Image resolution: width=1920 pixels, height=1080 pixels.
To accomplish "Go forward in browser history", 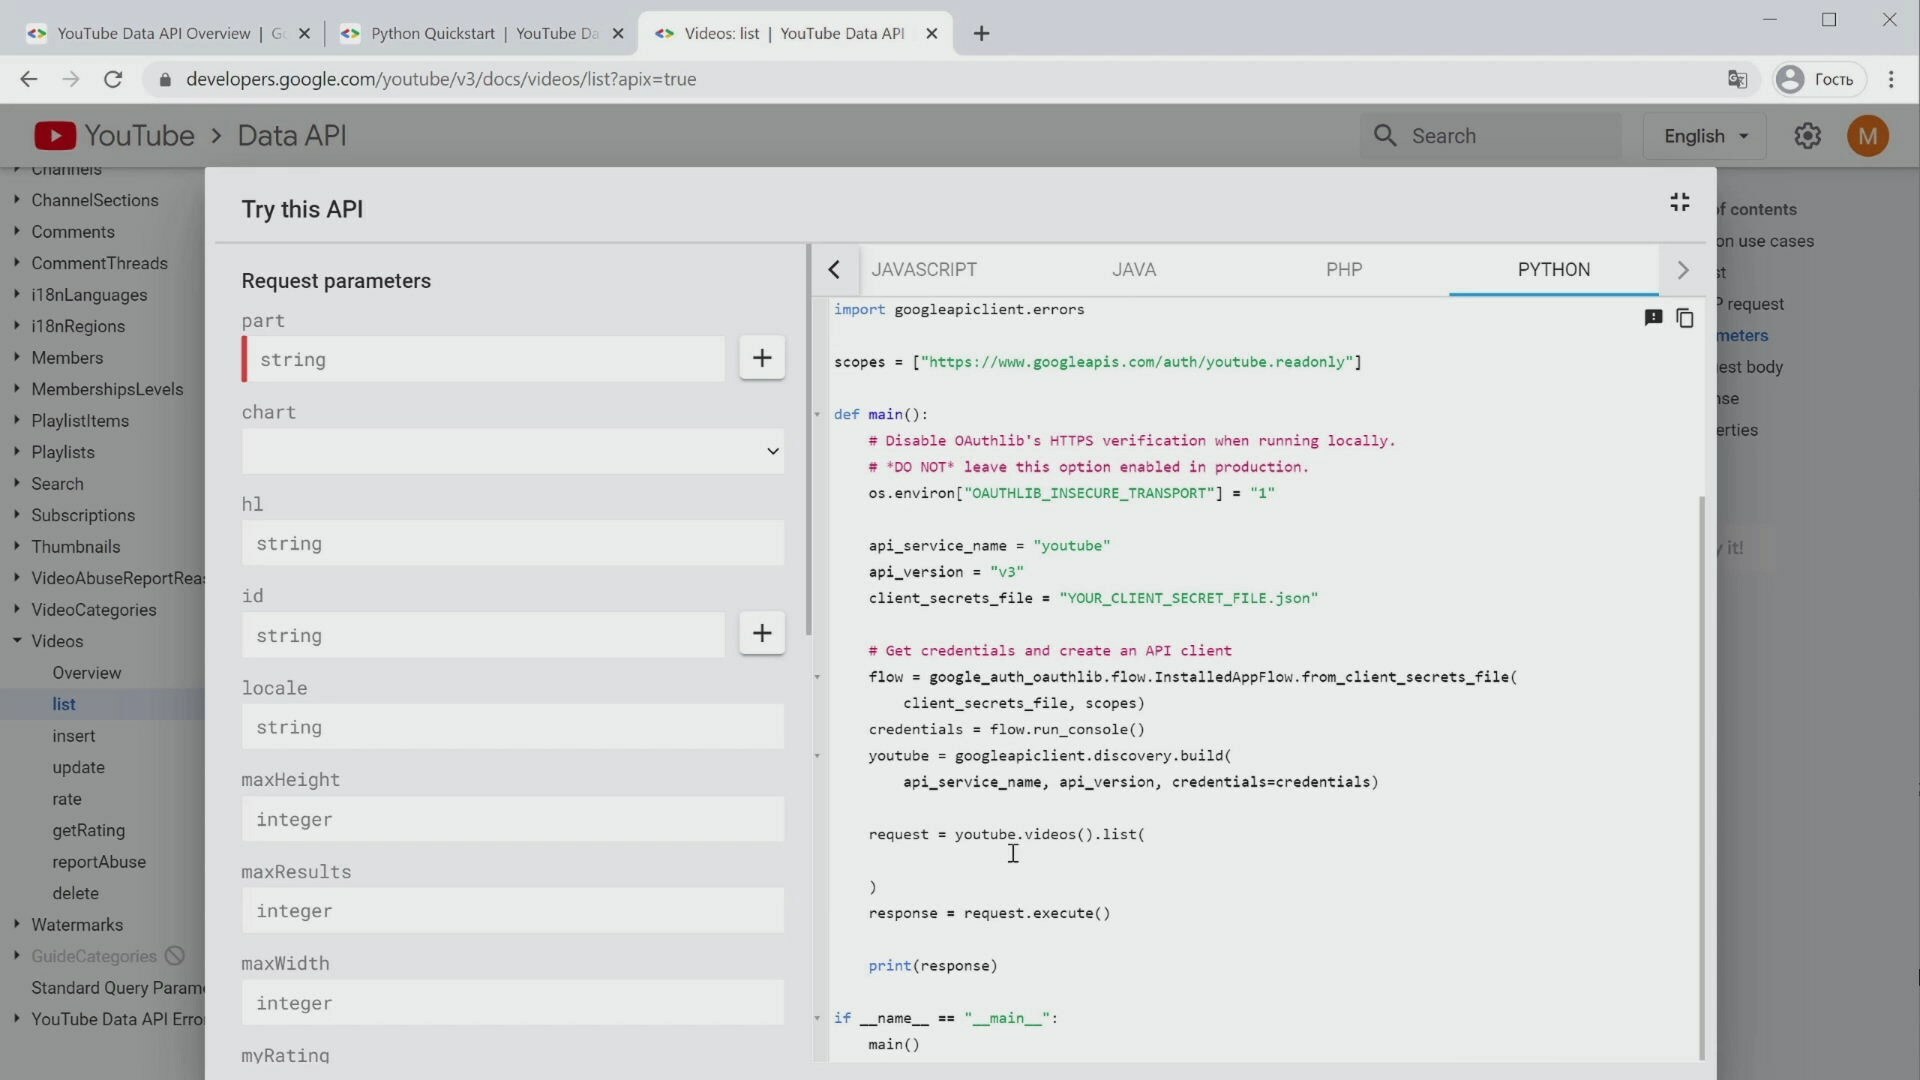I will pos(70,79).
